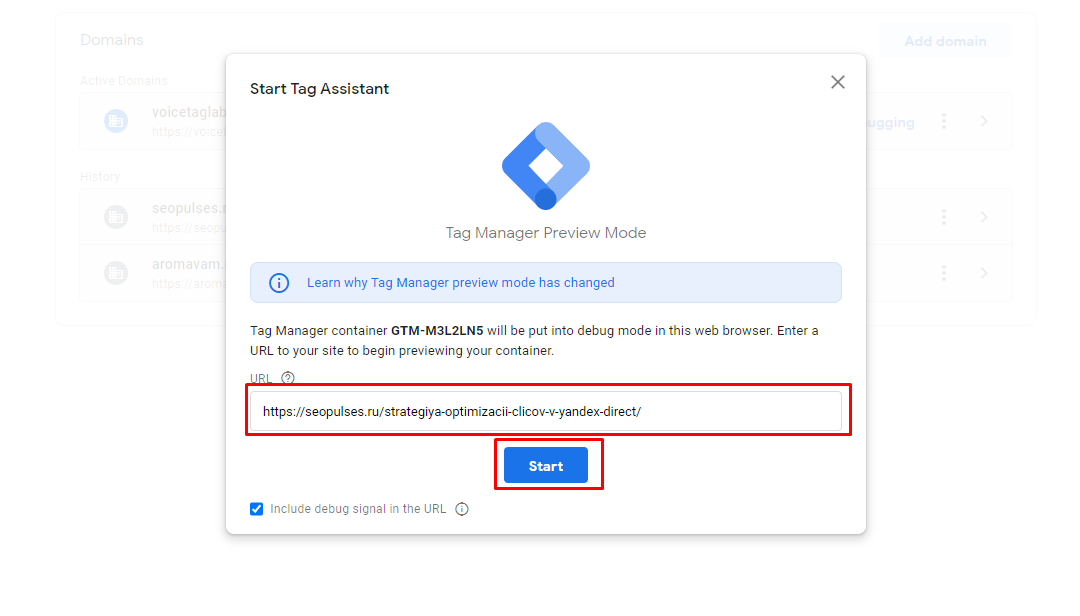Click the debug signal info icon
Image resolution: width=1080 pixels, height=616 pixels.
tap(462, 509)
